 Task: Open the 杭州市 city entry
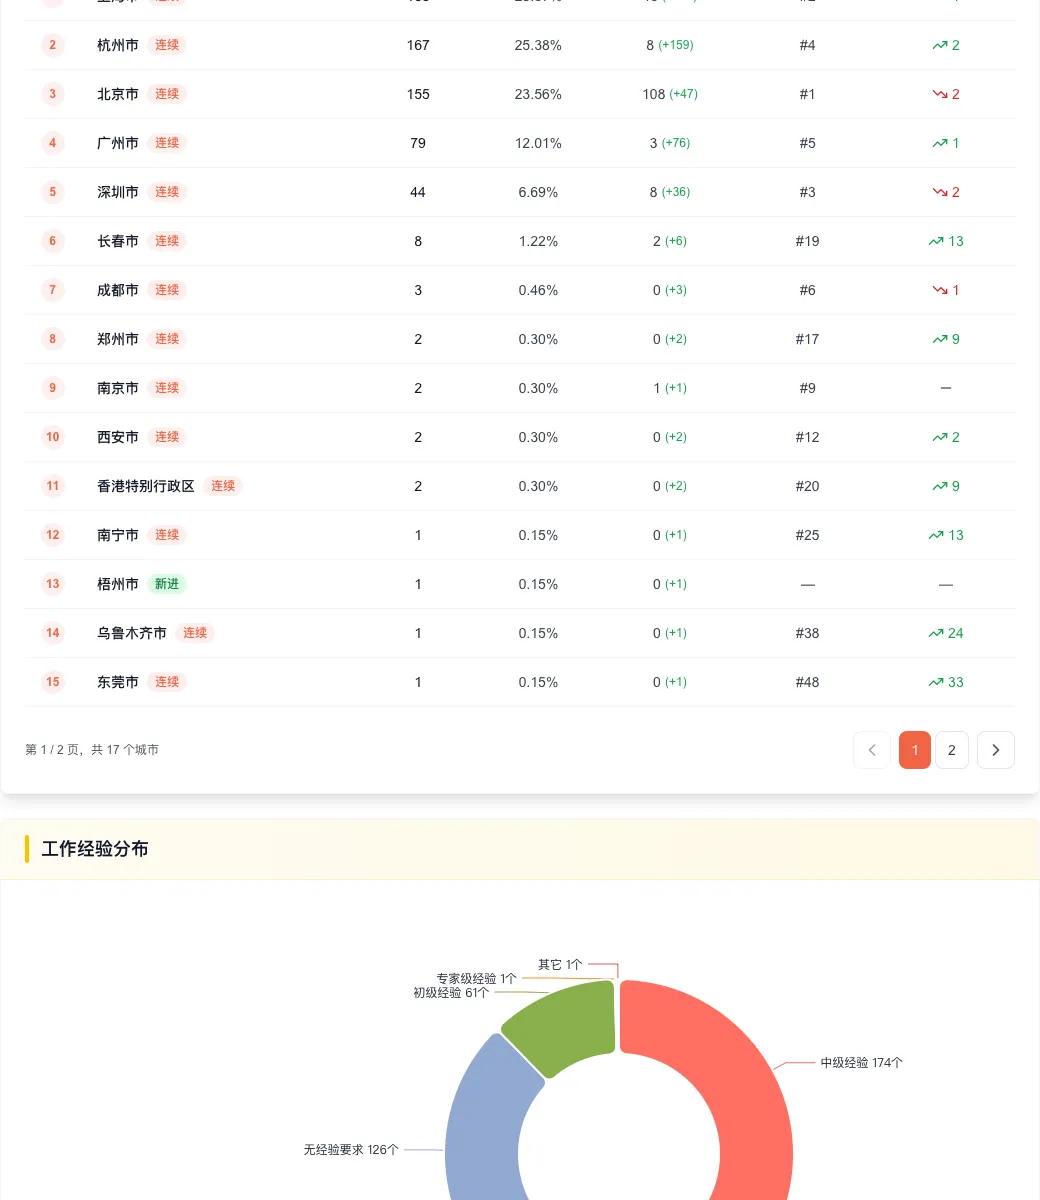pyautogui.click(x=117, y=45)
